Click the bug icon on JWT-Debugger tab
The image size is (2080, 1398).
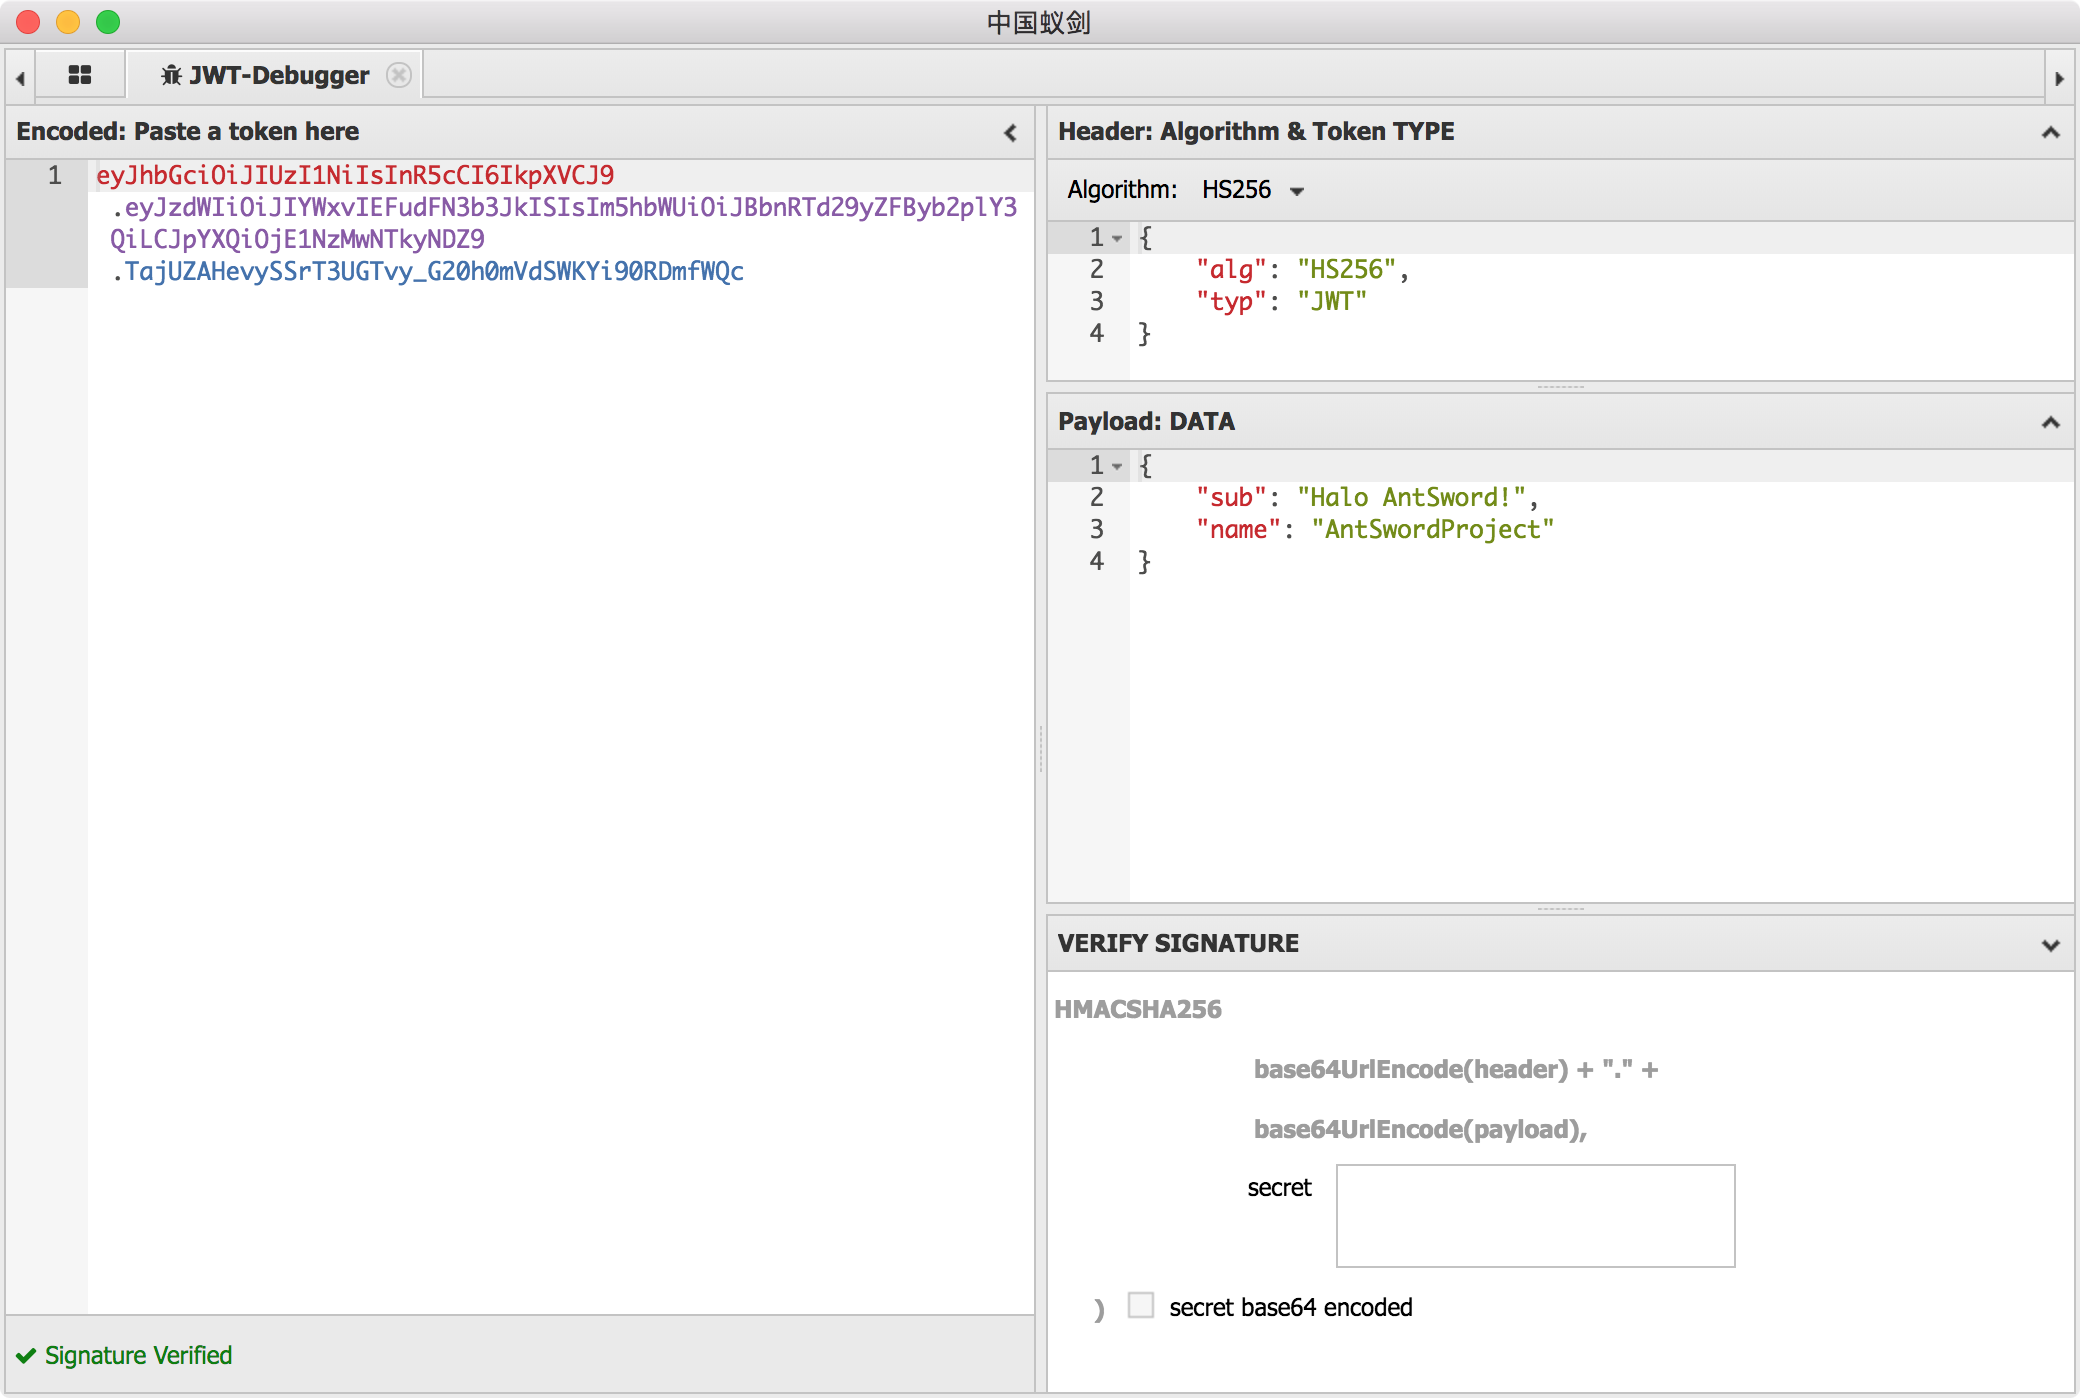click(172, 75)
